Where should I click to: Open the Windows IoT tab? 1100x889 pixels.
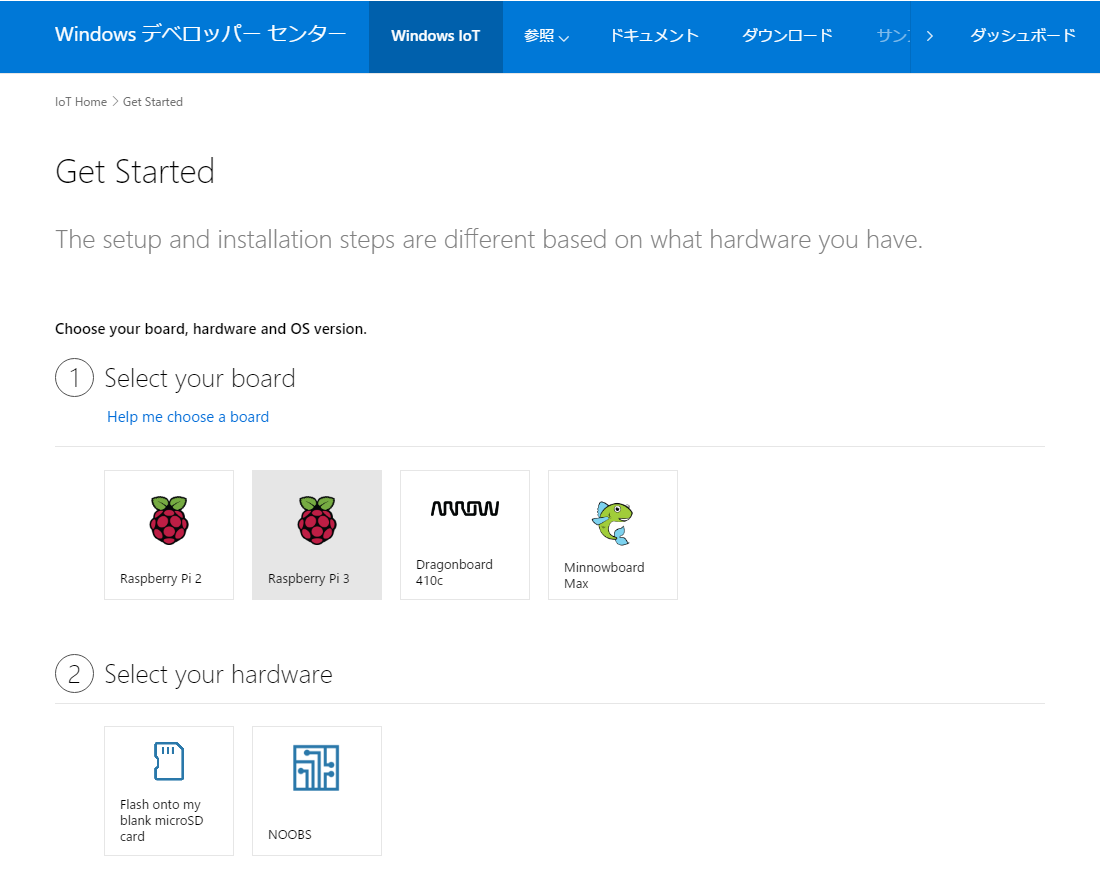[x=436, y=36]
